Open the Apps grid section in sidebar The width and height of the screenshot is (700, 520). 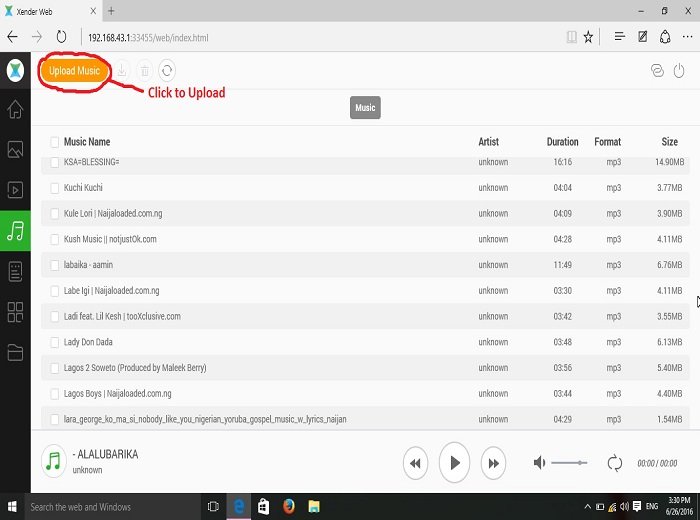tap(15, 312)
